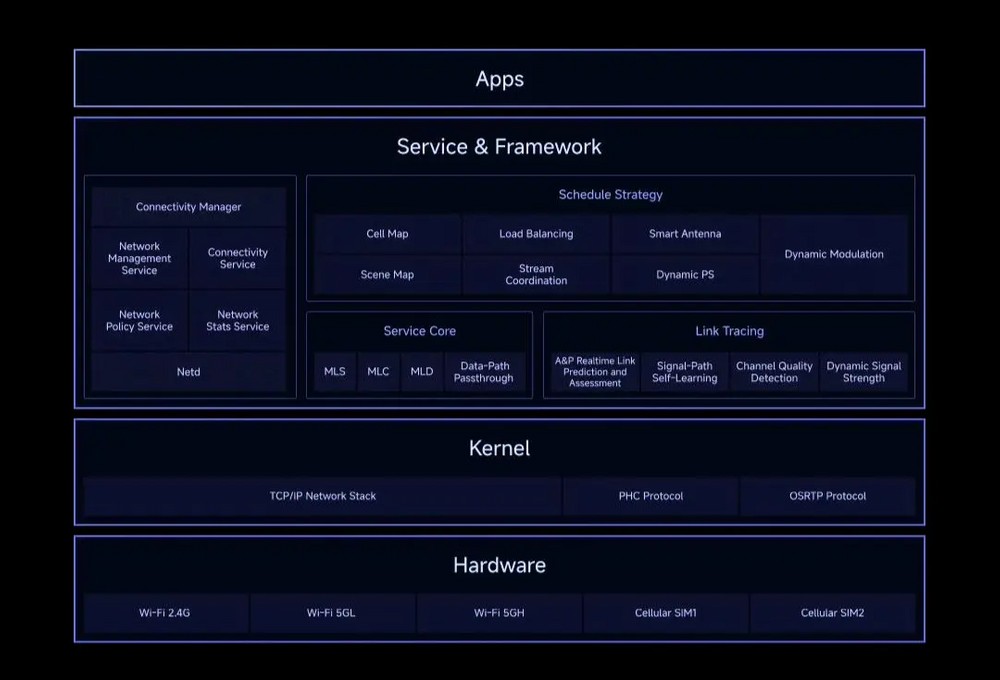
Task: Click the TCP/IP Network Stack bar
Action: coord(322,496)
